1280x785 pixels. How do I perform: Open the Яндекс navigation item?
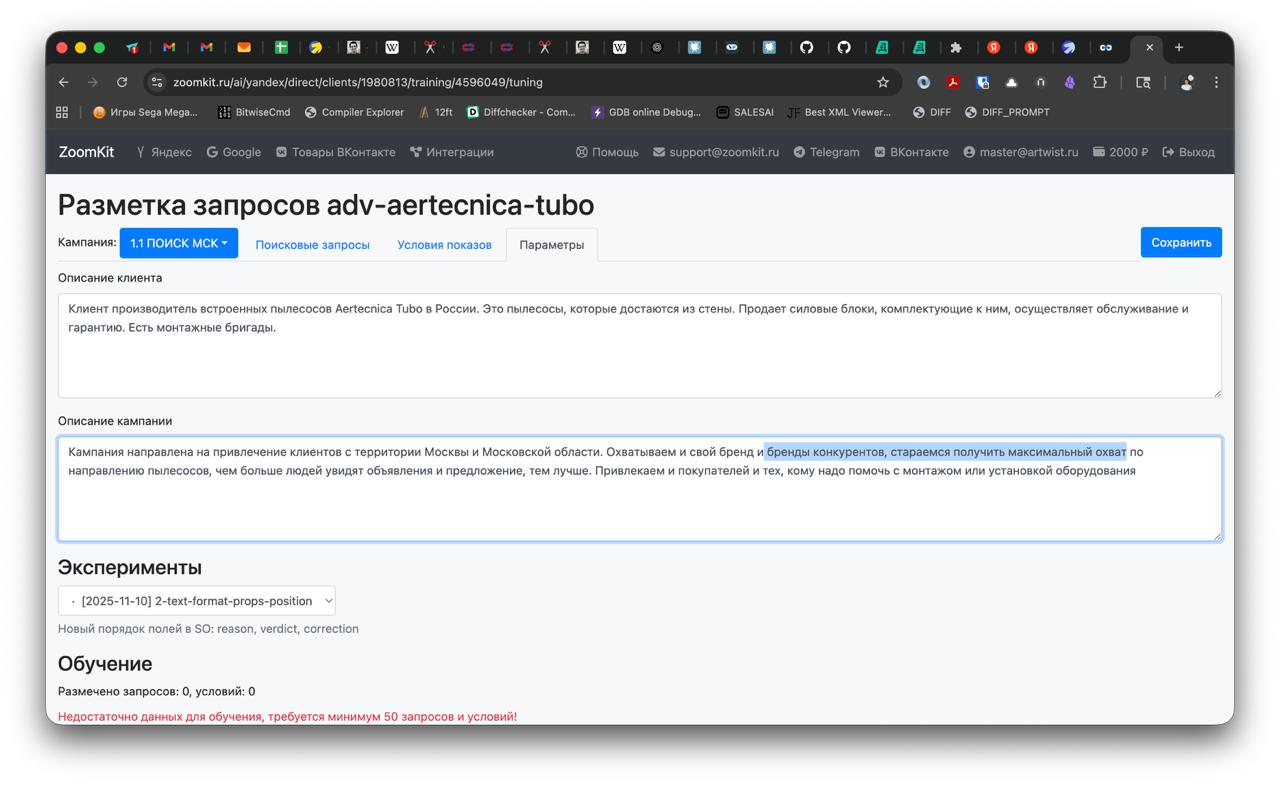(164, 152)
